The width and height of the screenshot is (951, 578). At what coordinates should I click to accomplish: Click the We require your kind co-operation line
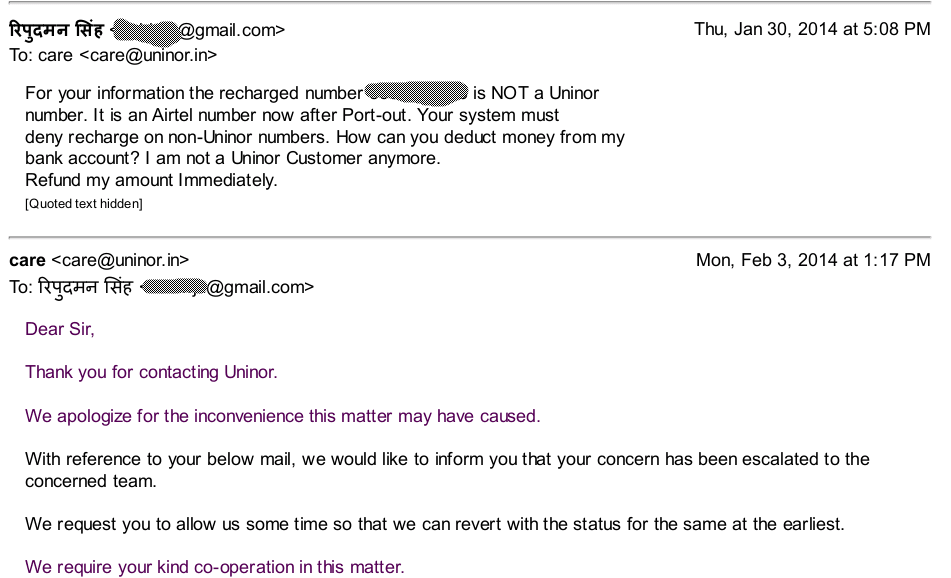coord(215,567)
